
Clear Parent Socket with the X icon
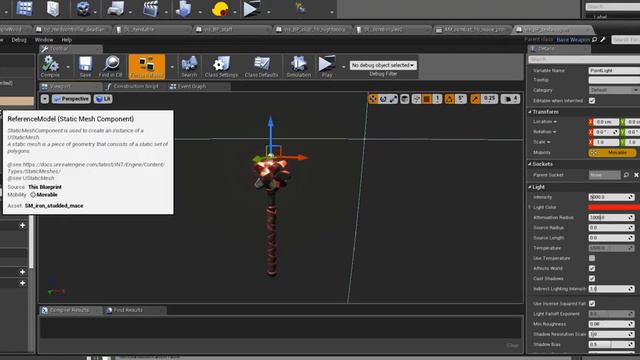click(636, 175)
